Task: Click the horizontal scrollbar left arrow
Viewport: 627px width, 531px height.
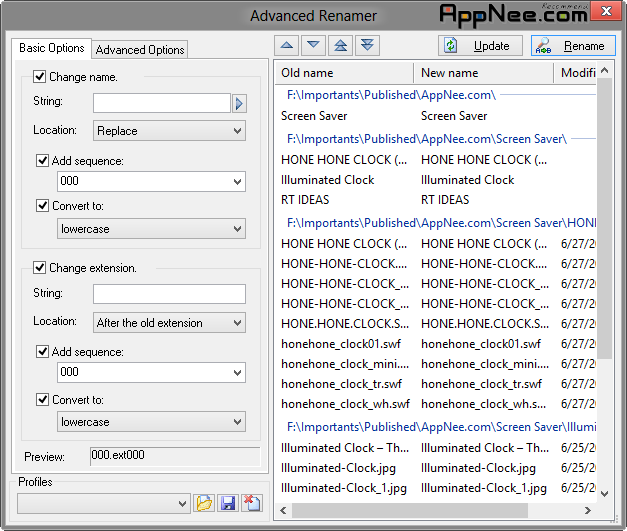Action: tap(284, 510)
